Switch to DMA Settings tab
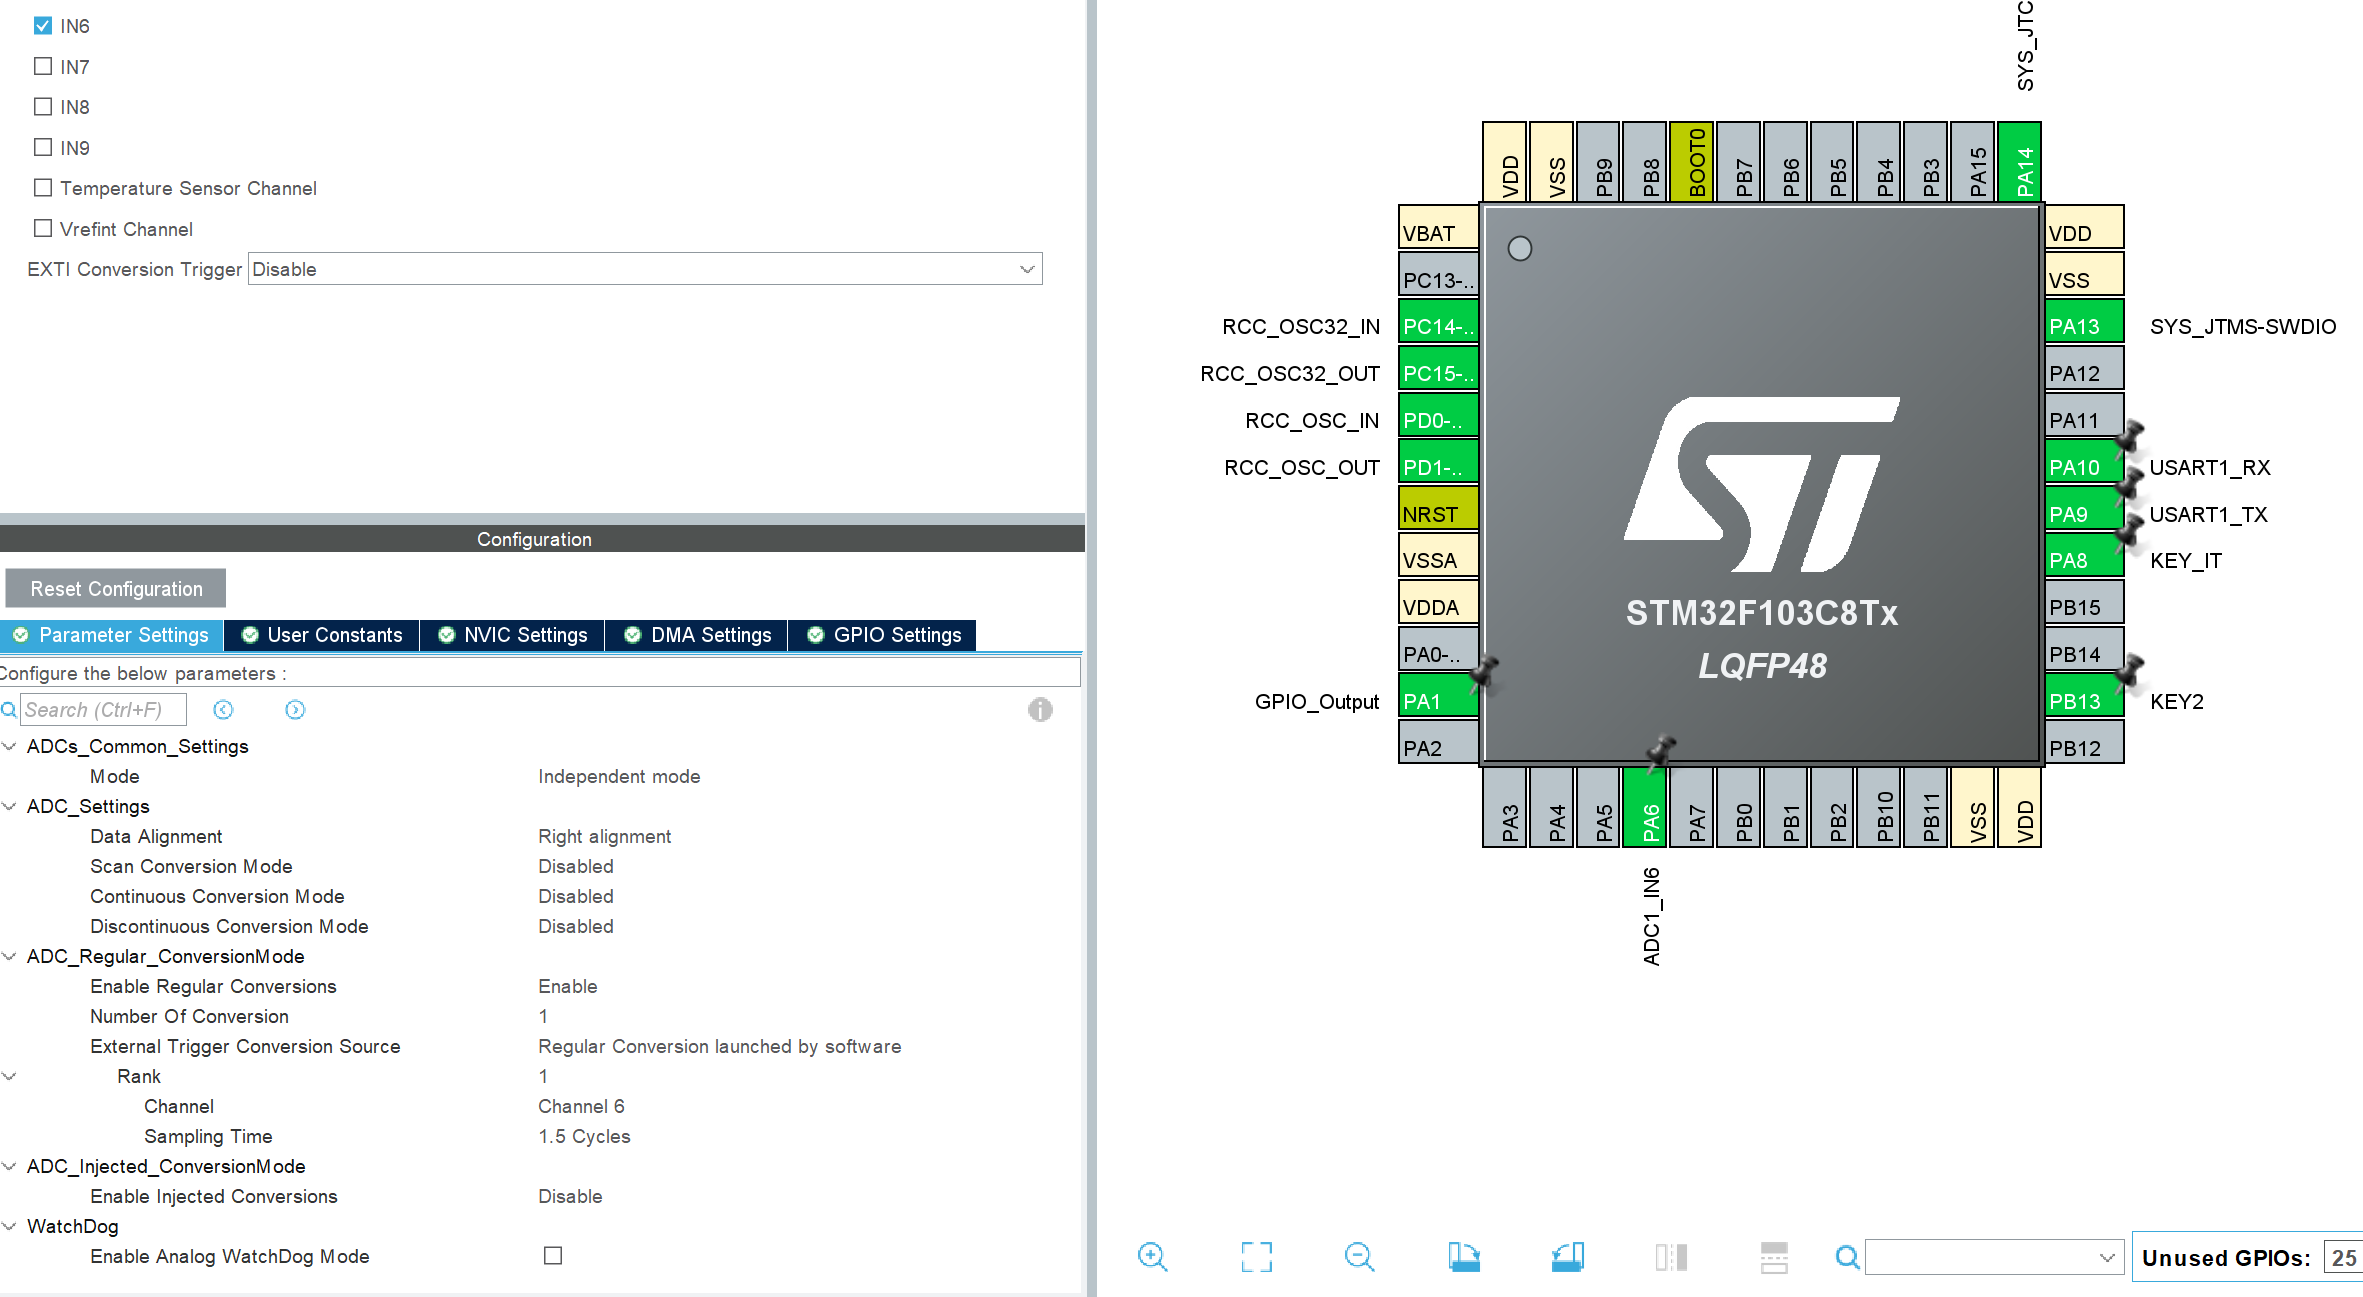Viewport: 2363px width, 1297px height. coord(697,635)
